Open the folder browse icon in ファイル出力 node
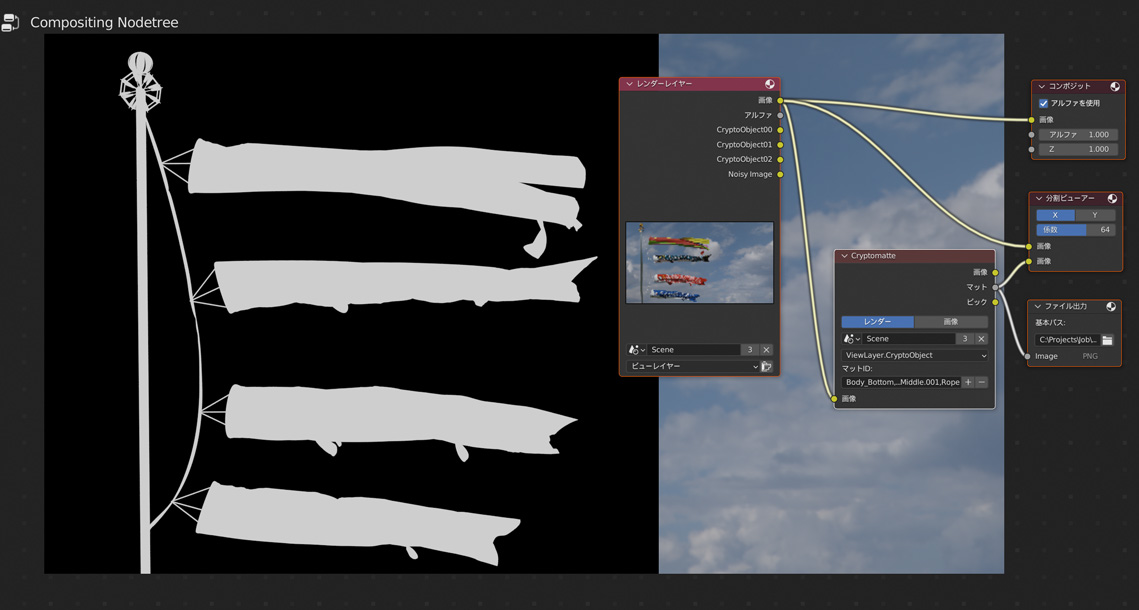 1106,339
